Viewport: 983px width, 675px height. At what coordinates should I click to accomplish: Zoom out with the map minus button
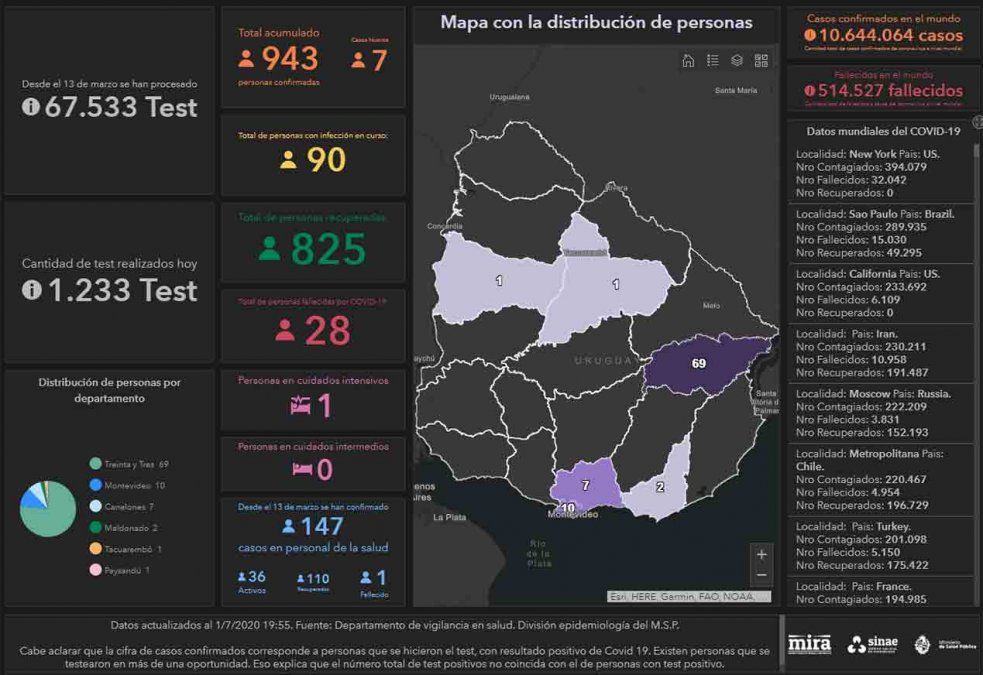click(762, 575)
